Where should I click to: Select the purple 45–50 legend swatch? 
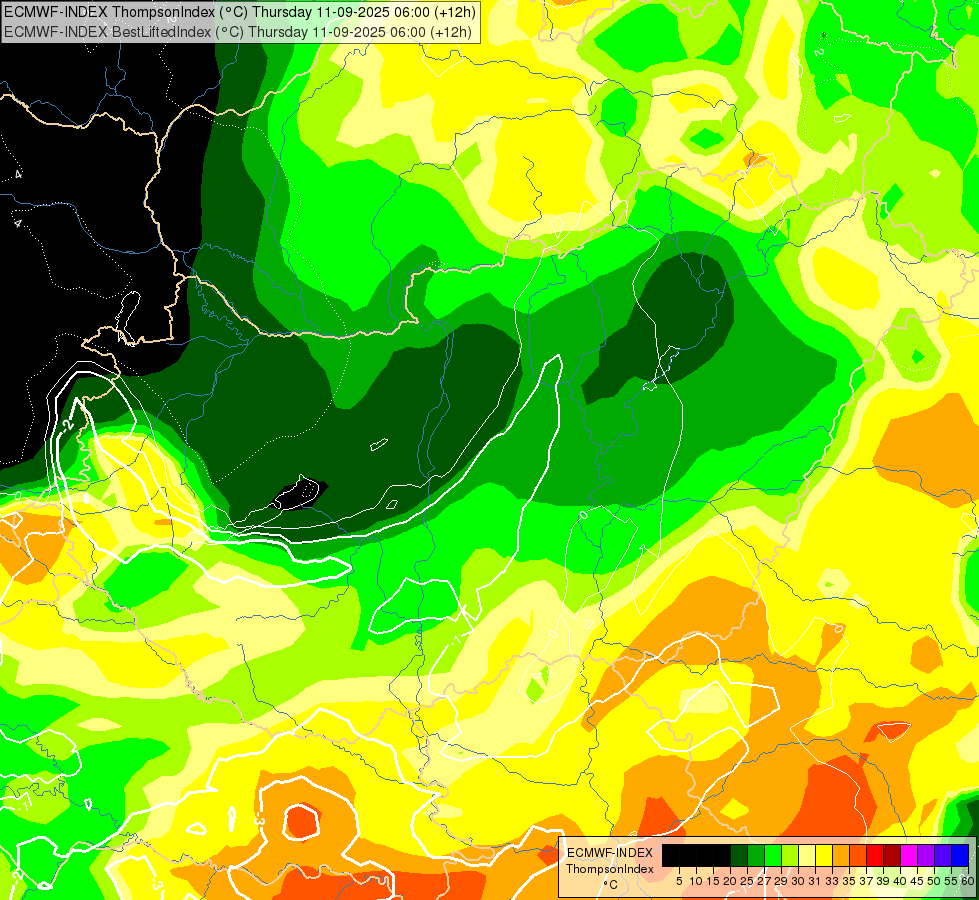pyautogui.click(x=926, y=855)
